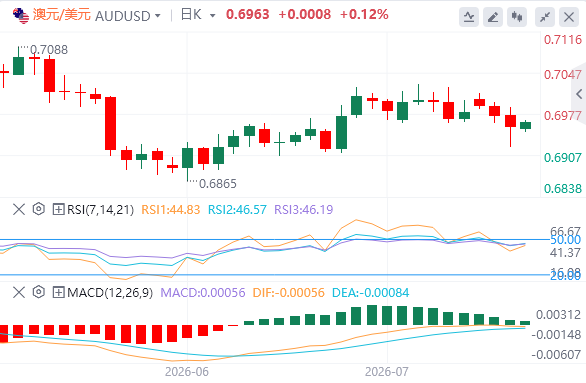586x383 pixels.
Task: Expand the MACD panel with plus icon
Action: (x=58, y=292)
